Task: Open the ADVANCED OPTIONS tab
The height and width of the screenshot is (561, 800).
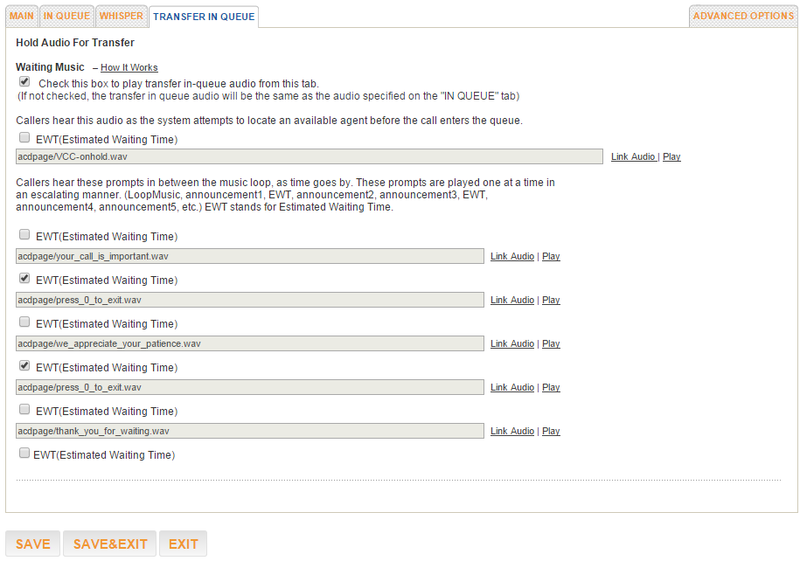Action: [x=743, y=16]
